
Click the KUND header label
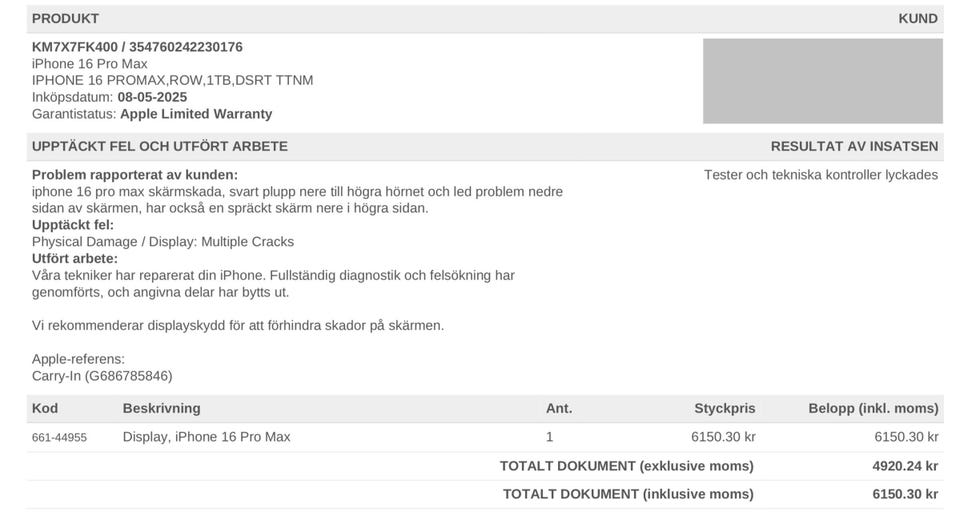pyautogui.click(x=917, y=19)
